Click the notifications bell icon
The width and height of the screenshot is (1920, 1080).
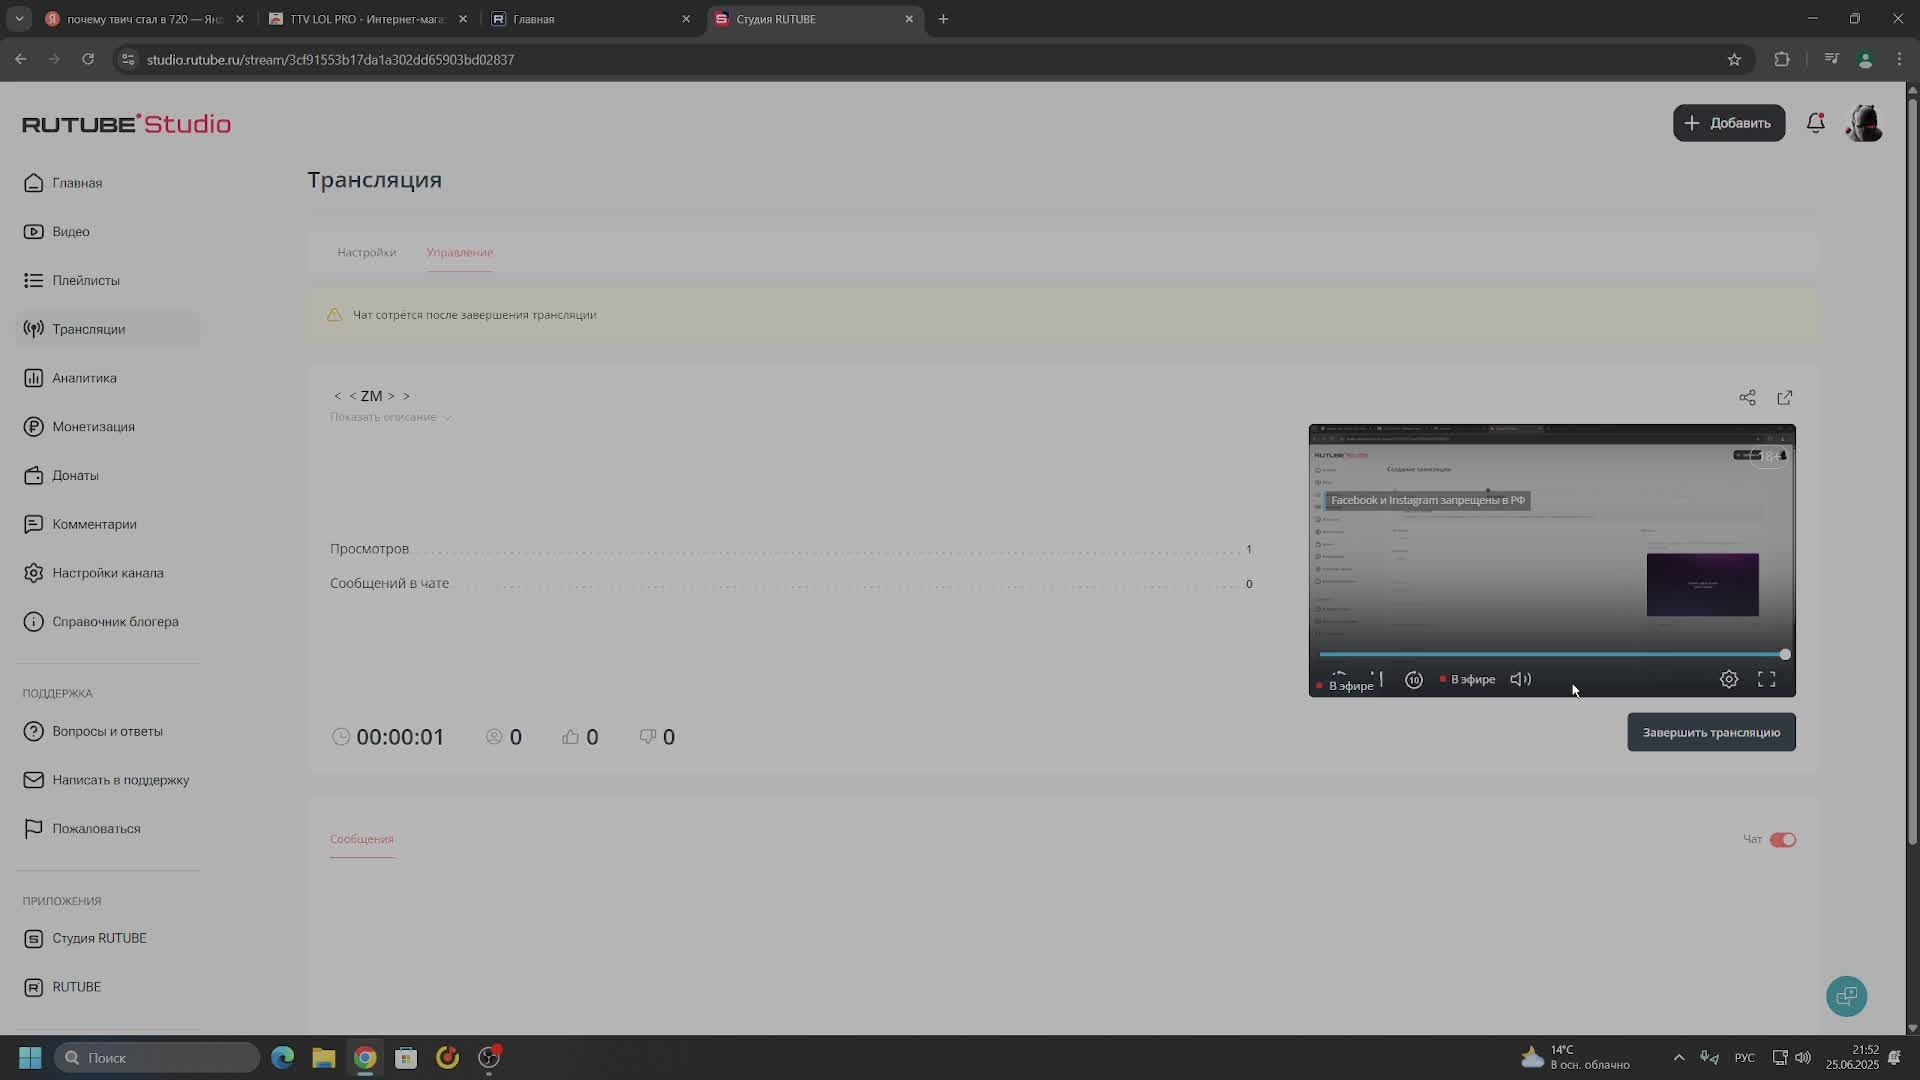(x=1815, y=123)
